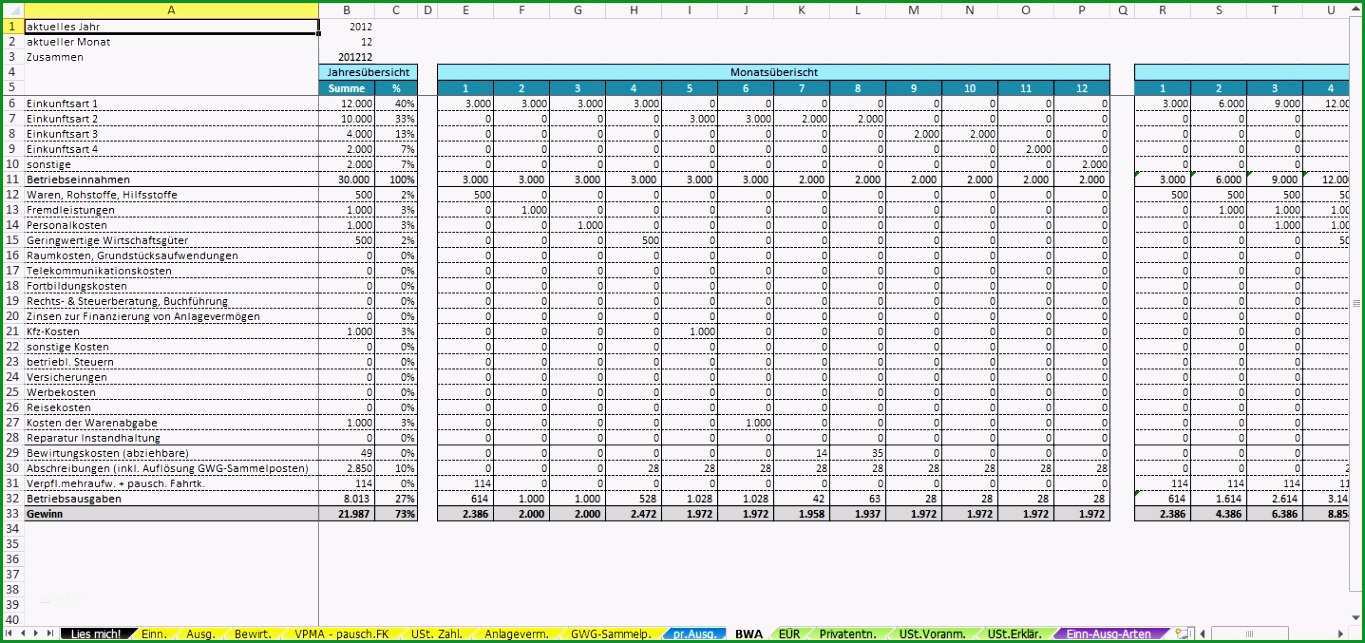Viewport: 1365px width, 643px height.
Task: Select the USt.Erklär. sheet tab
Action: pyautogui.click(x=1014, y=634)
